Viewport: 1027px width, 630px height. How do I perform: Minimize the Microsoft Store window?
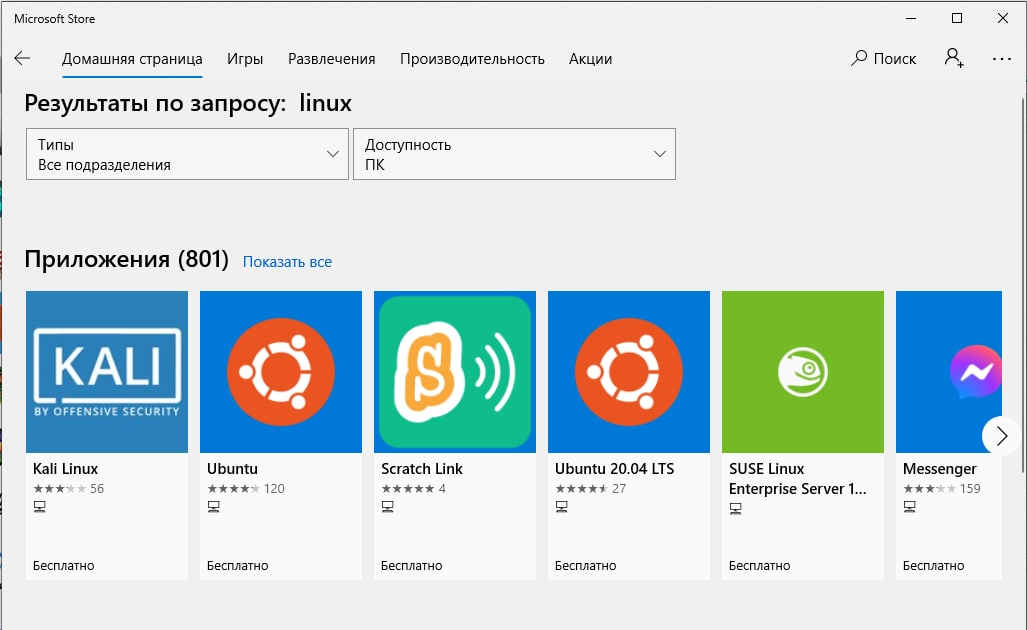click(x=911, y=18)
